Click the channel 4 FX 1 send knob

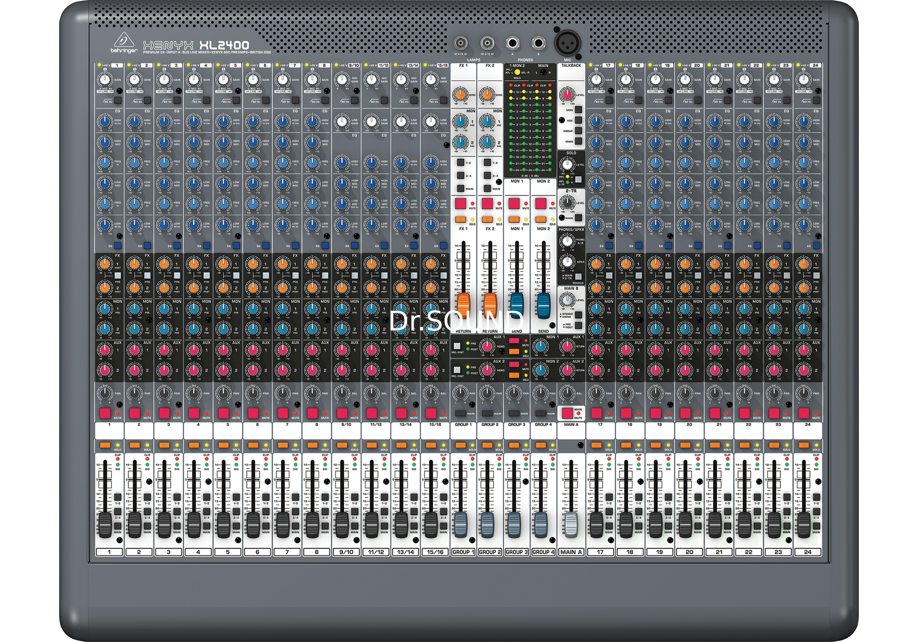click(194, 265)
